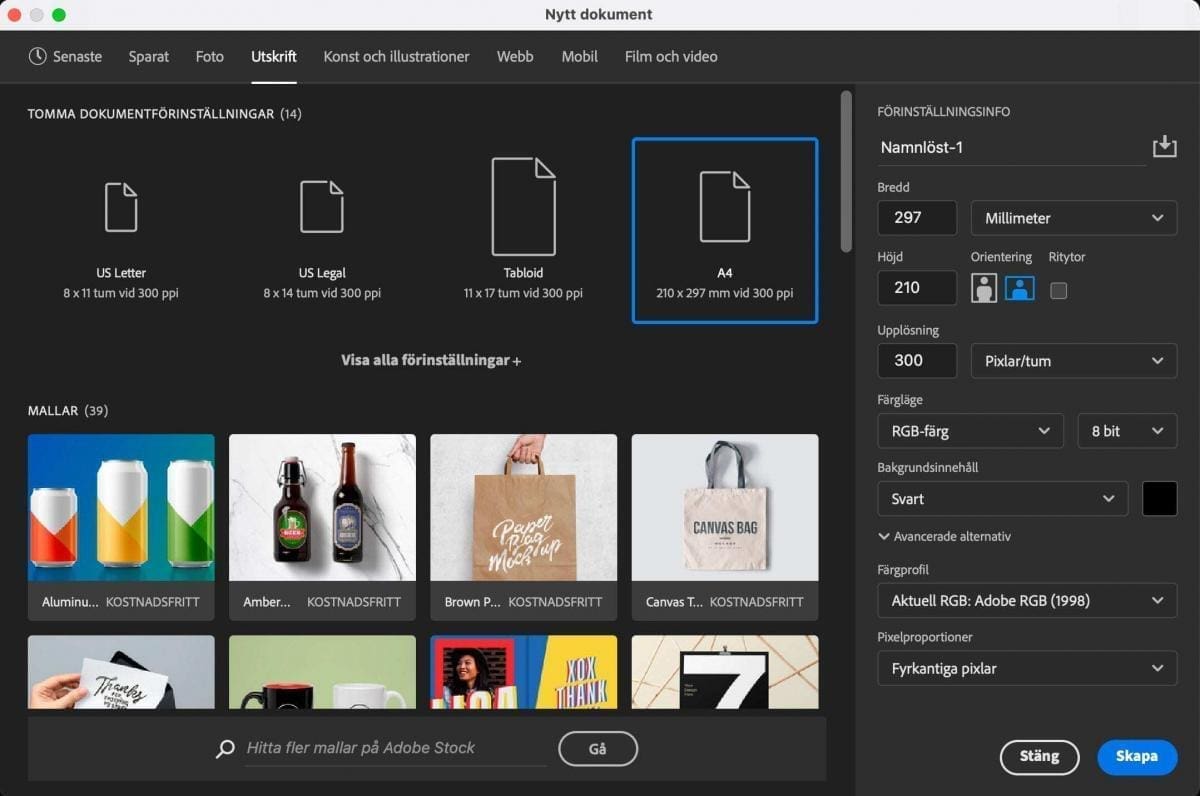Click the 'MALLAR' heading text
The height and width of the screenshot is (796, 1200).
(x=54, y=411)
